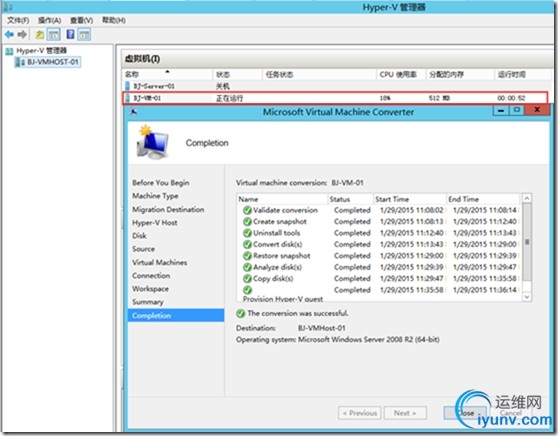Open the Help question mark icon
This screenshot has width=558, height=436.
(x=70, y=34)
